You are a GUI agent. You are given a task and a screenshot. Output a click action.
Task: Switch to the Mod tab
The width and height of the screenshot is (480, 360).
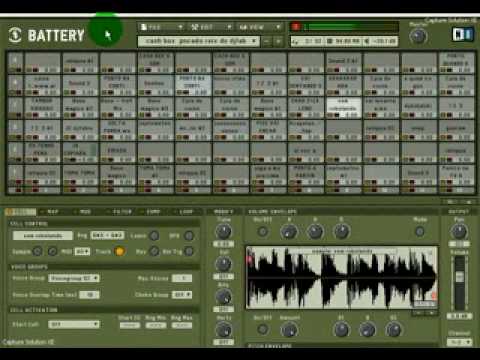click(x=85, y=212)
